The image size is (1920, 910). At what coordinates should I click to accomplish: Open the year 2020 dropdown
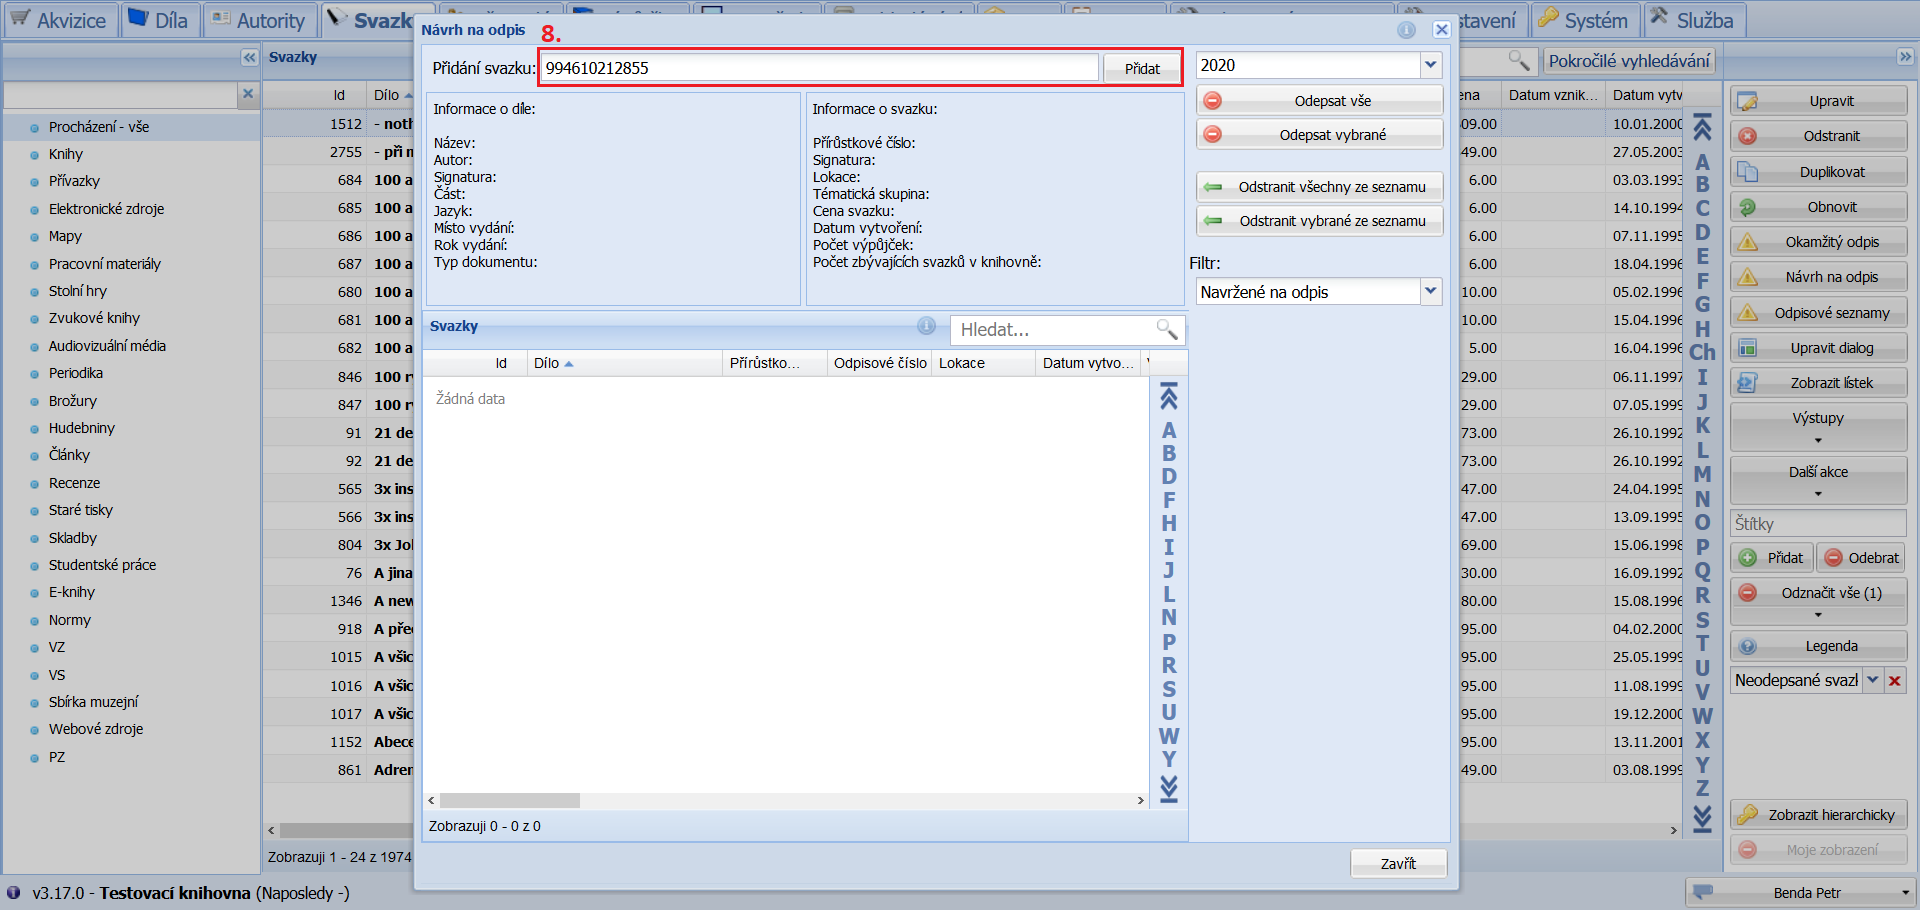pyautogui.click(x=1431, y=65)
